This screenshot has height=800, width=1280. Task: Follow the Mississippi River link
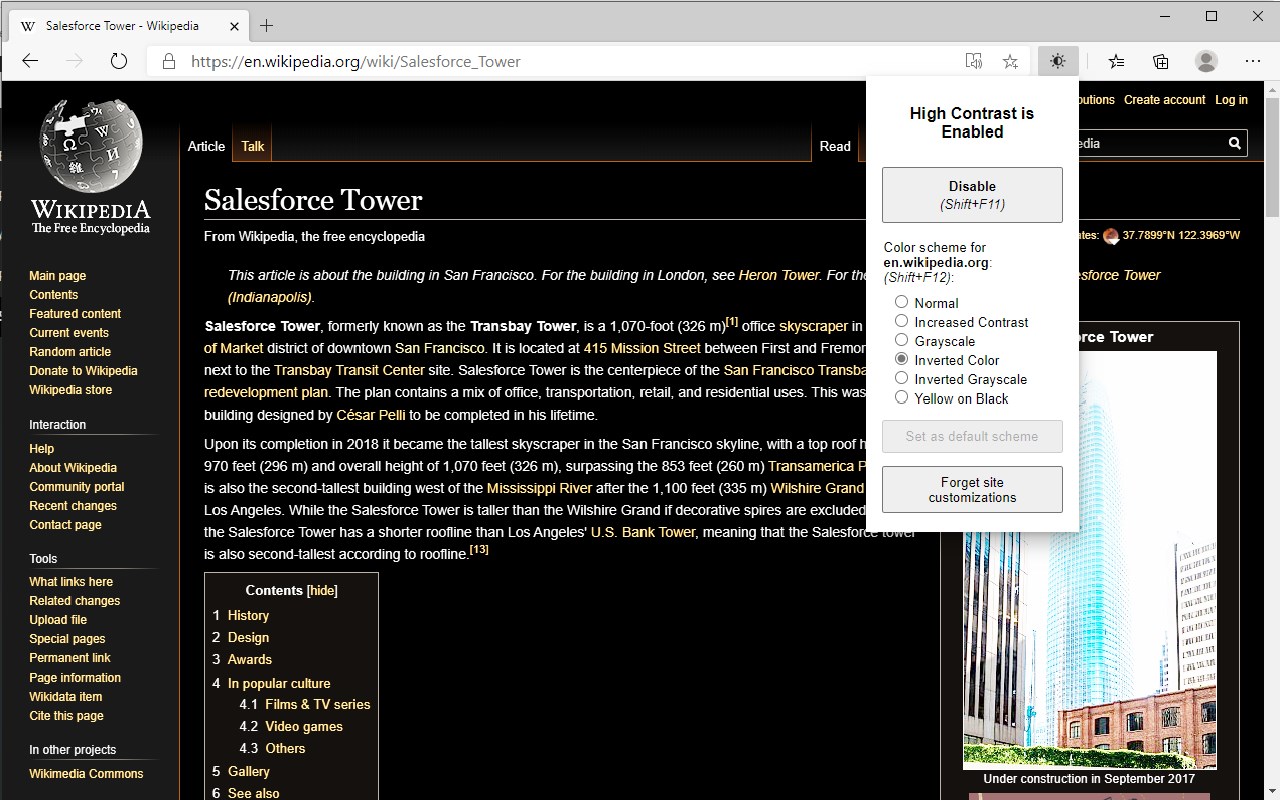[x=539, y=488]
